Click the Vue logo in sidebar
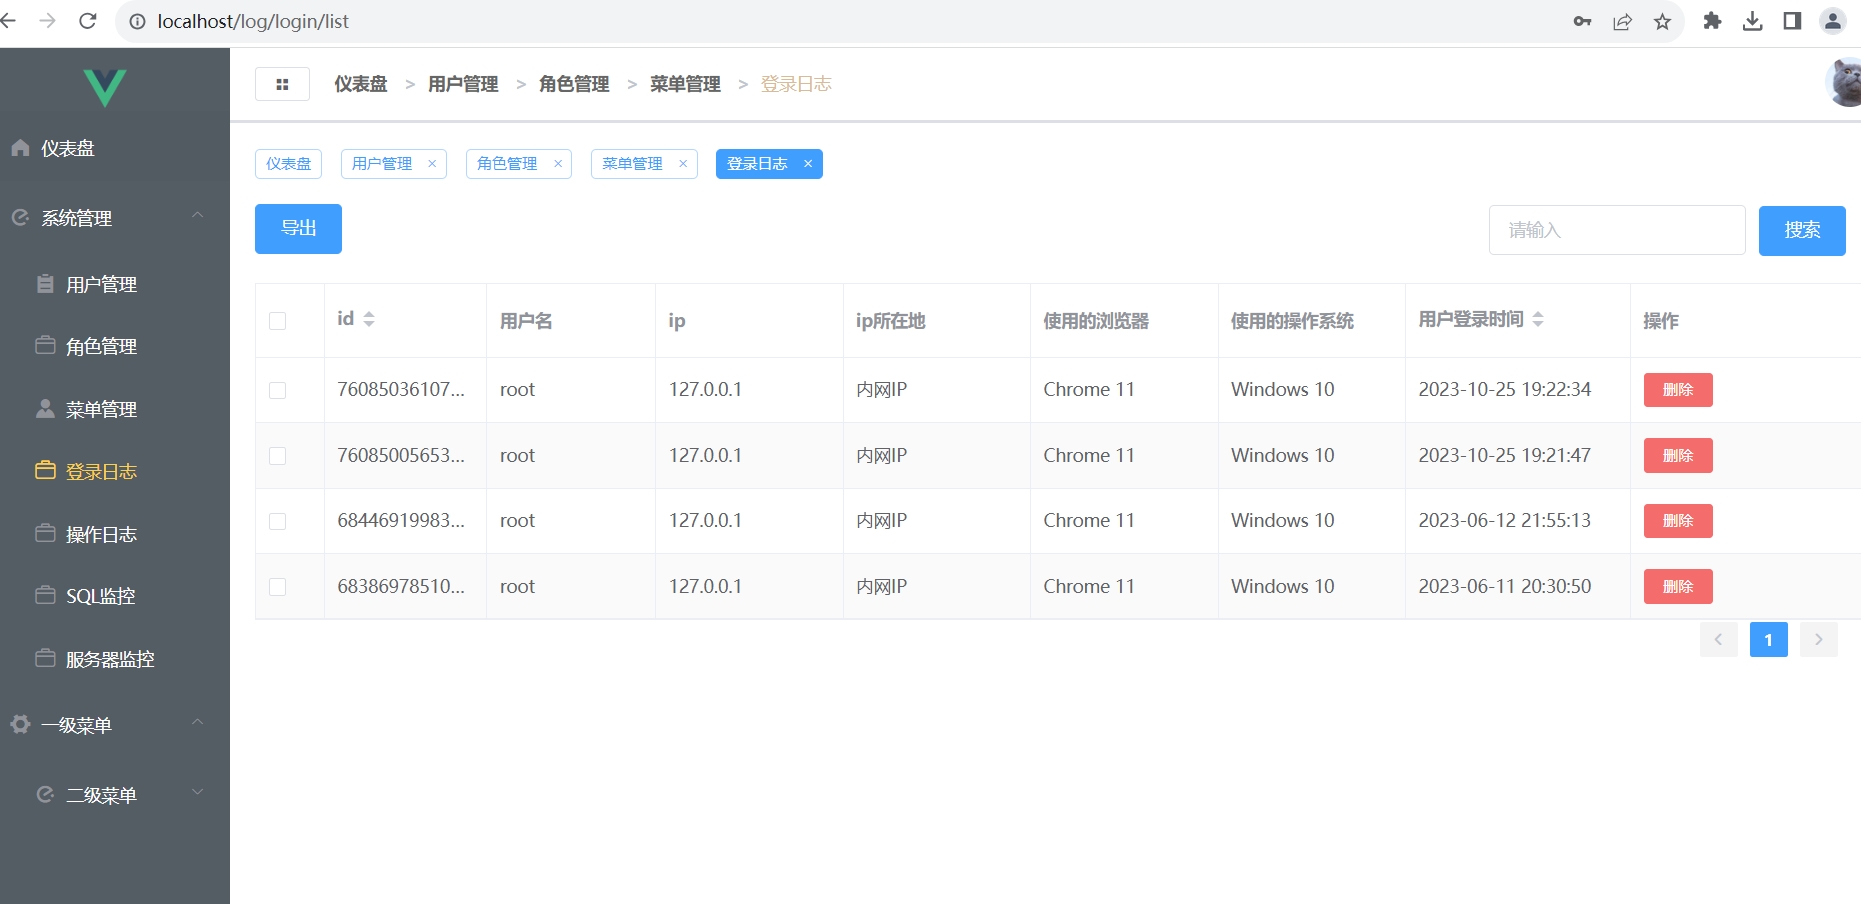The width and height of the screenshot is (1861, 904). tap(105, 88)
